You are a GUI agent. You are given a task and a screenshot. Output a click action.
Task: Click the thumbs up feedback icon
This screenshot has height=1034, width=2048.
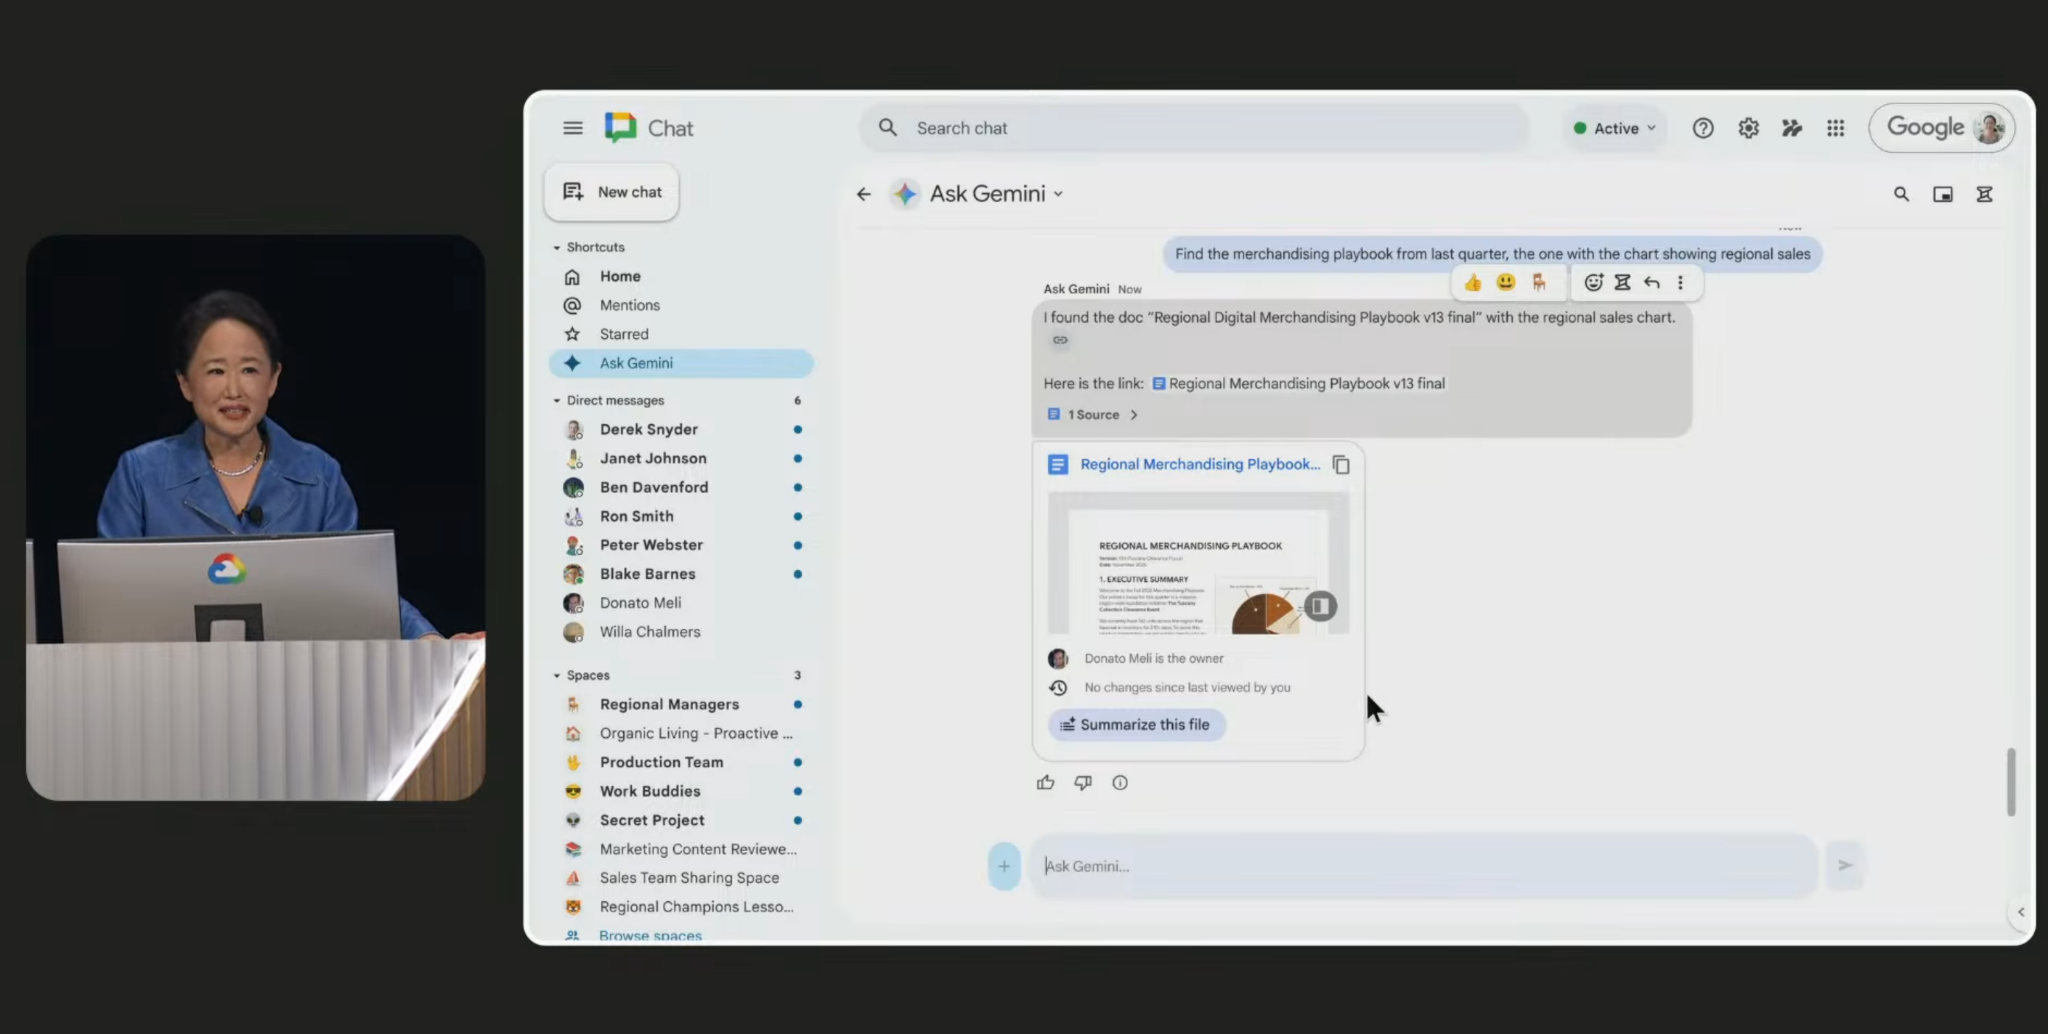pyautogui.click(x=1045, y=783)
